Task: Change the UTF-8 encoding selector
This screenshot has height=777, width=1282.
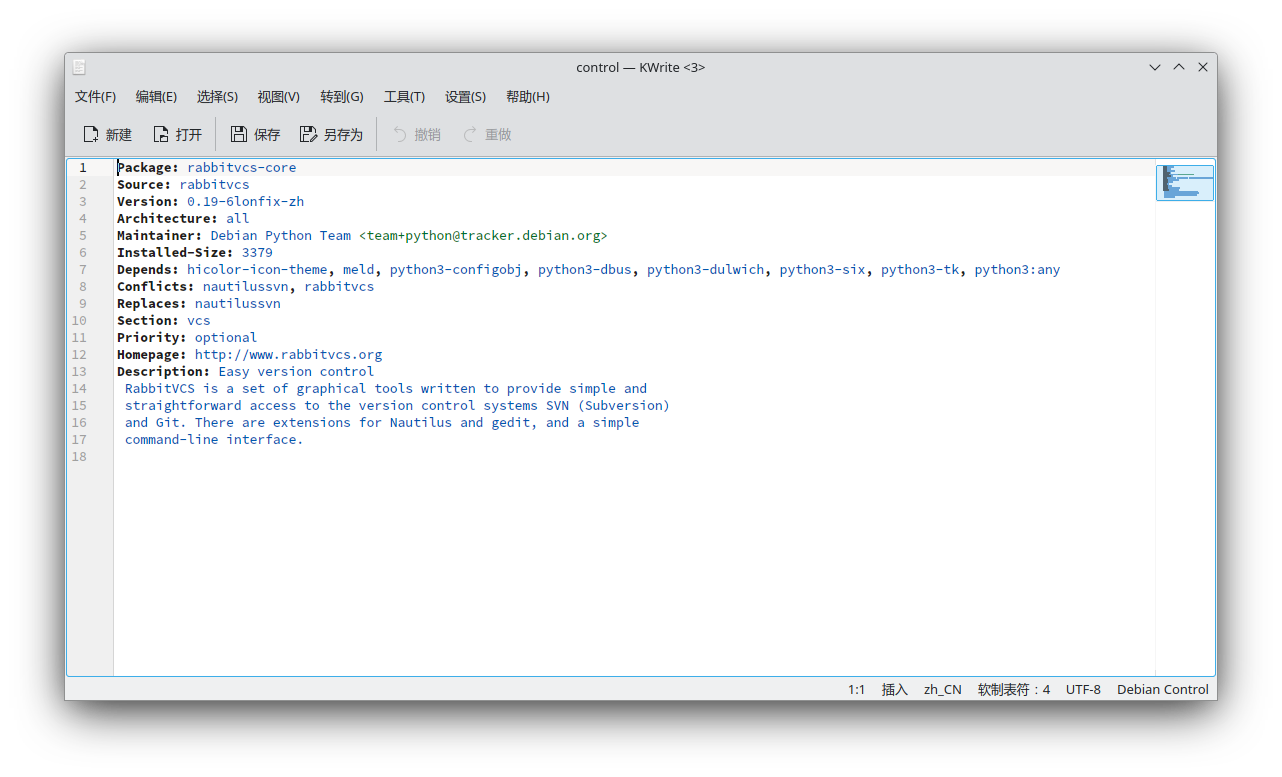Action: tap(1083, 689)
